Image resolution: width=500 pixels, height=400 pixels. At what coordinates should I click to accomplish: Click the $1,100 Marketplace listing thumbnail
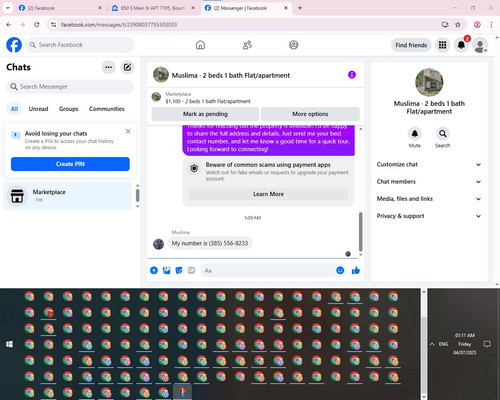pos(156,97)
